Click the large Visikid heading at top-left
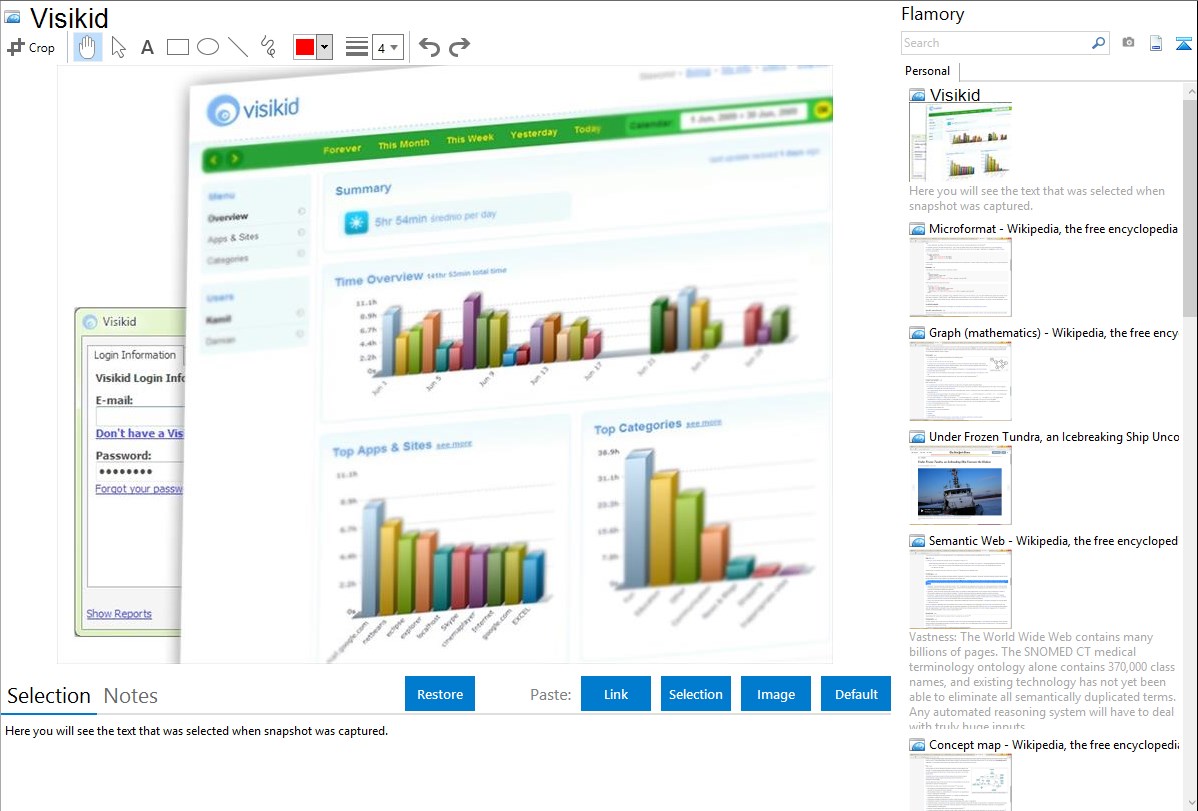The height and width of the screenshot is (811, 1198). [x=69, y=18]
